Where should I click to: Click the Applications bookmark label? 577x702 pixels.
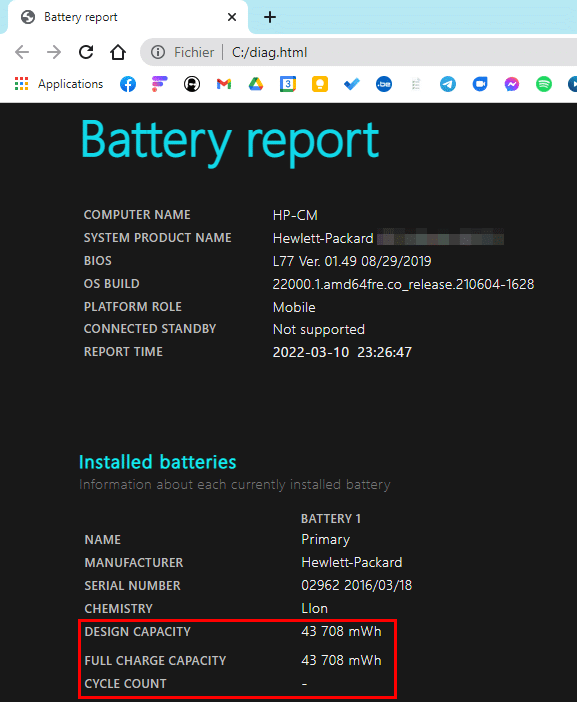pyautogui.click(x=70, y=84)
